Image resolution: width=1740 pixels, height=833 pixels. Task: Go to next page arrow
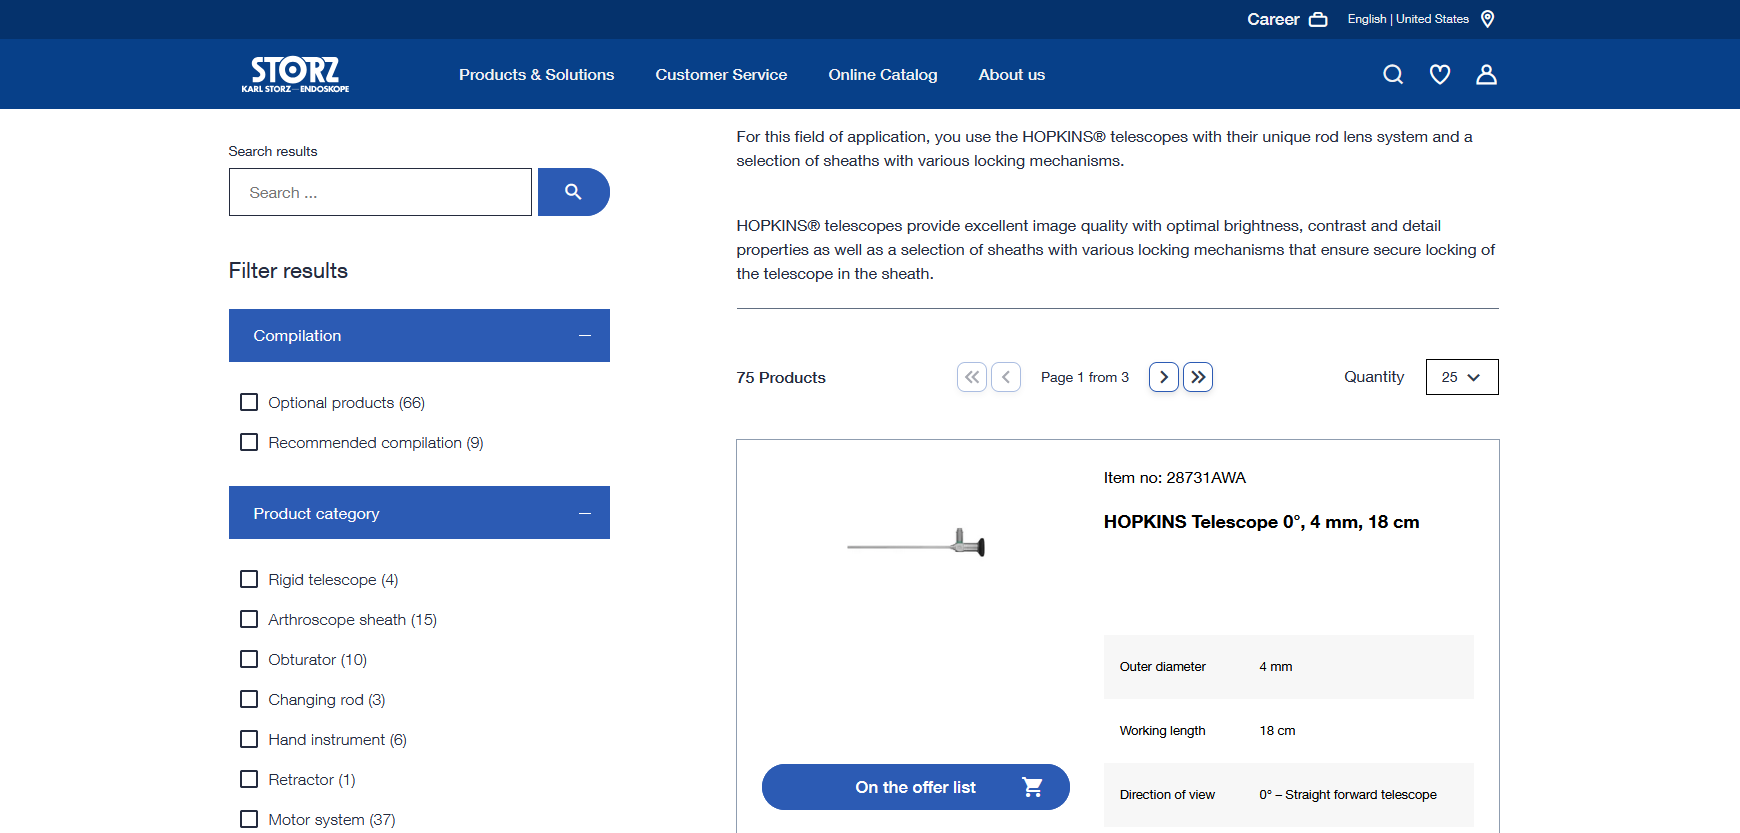tap(1164, 377)
